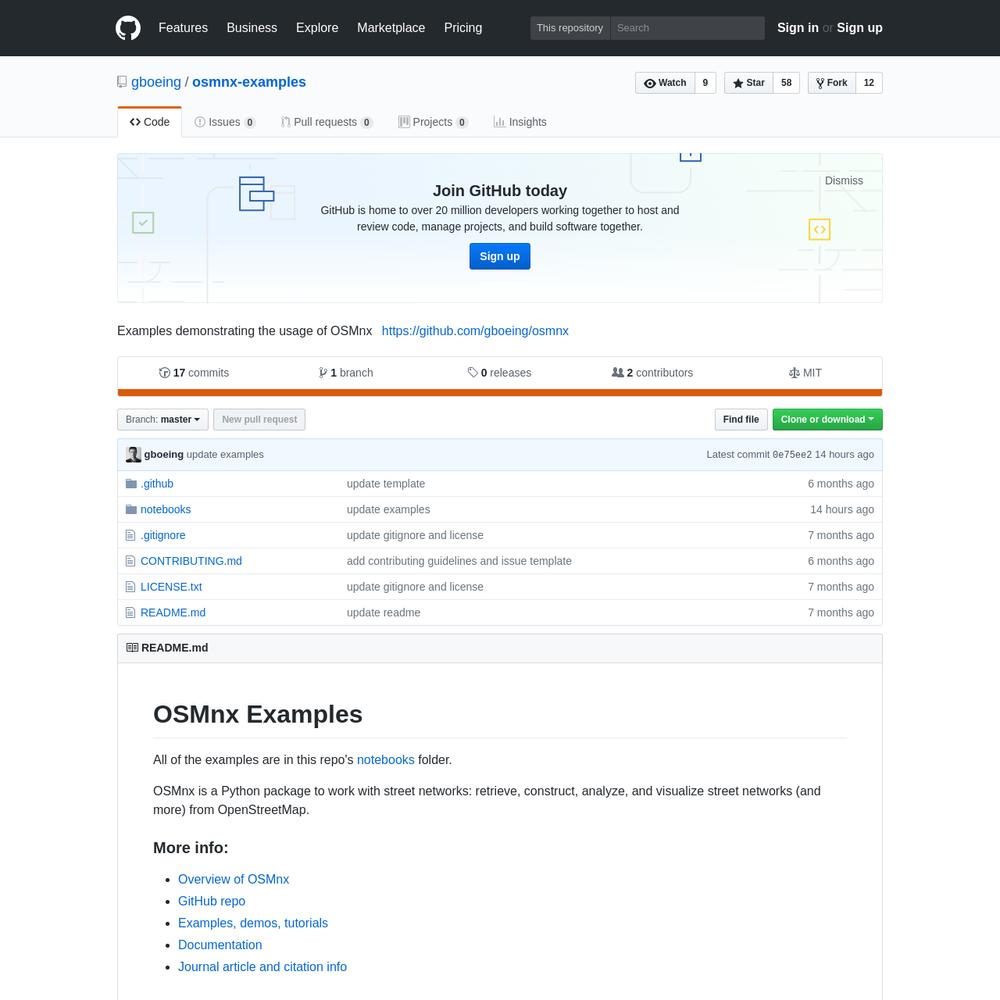Open the github.com/gboeing/osmnx URL
This screenshot has height=1000, width=1000.
475,331
